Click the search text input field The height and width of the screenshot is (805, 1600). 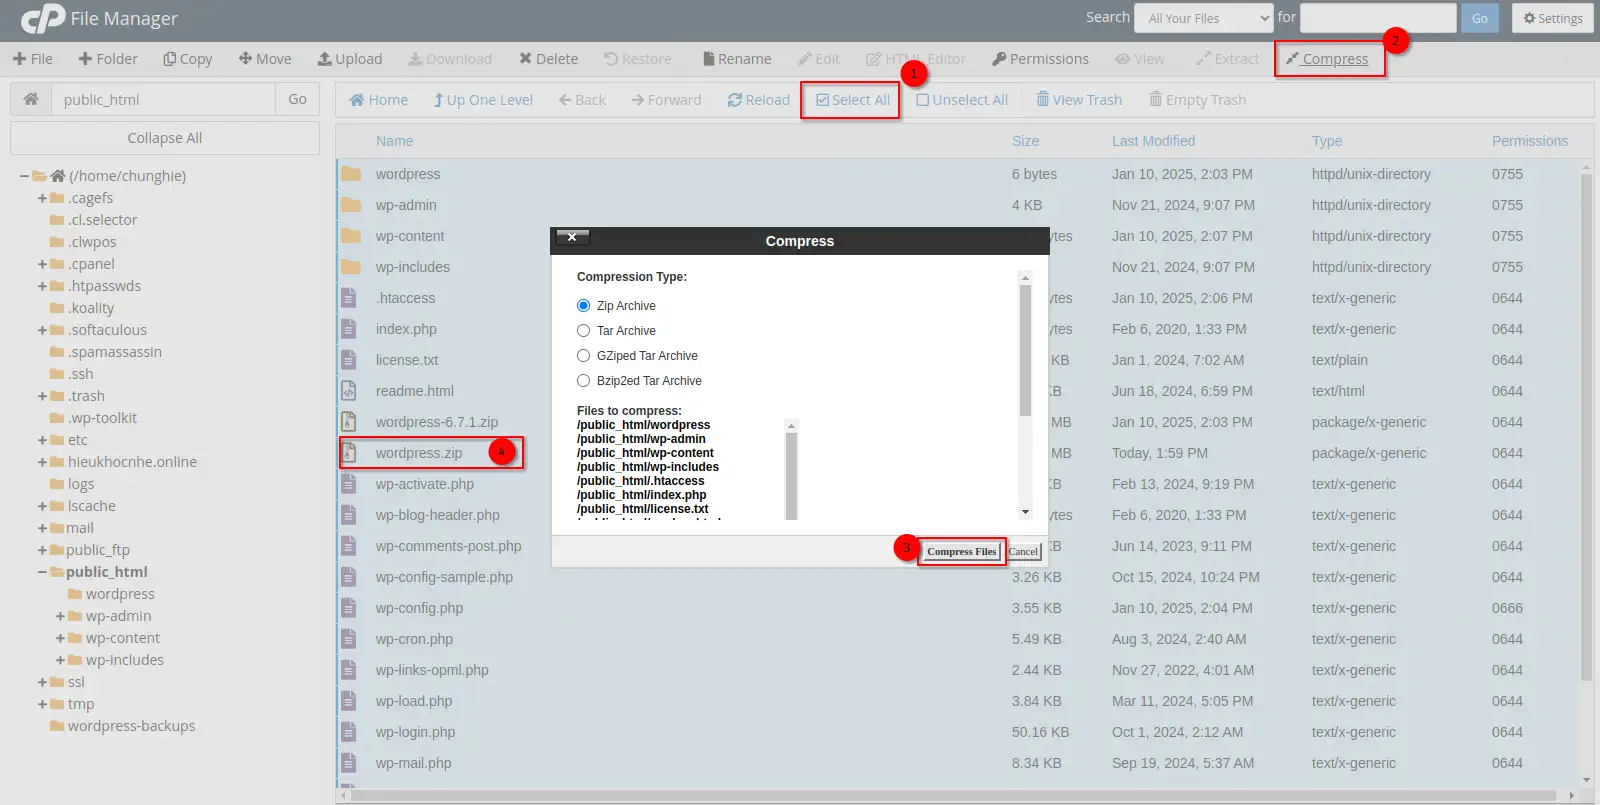[x=1377, y=18]
